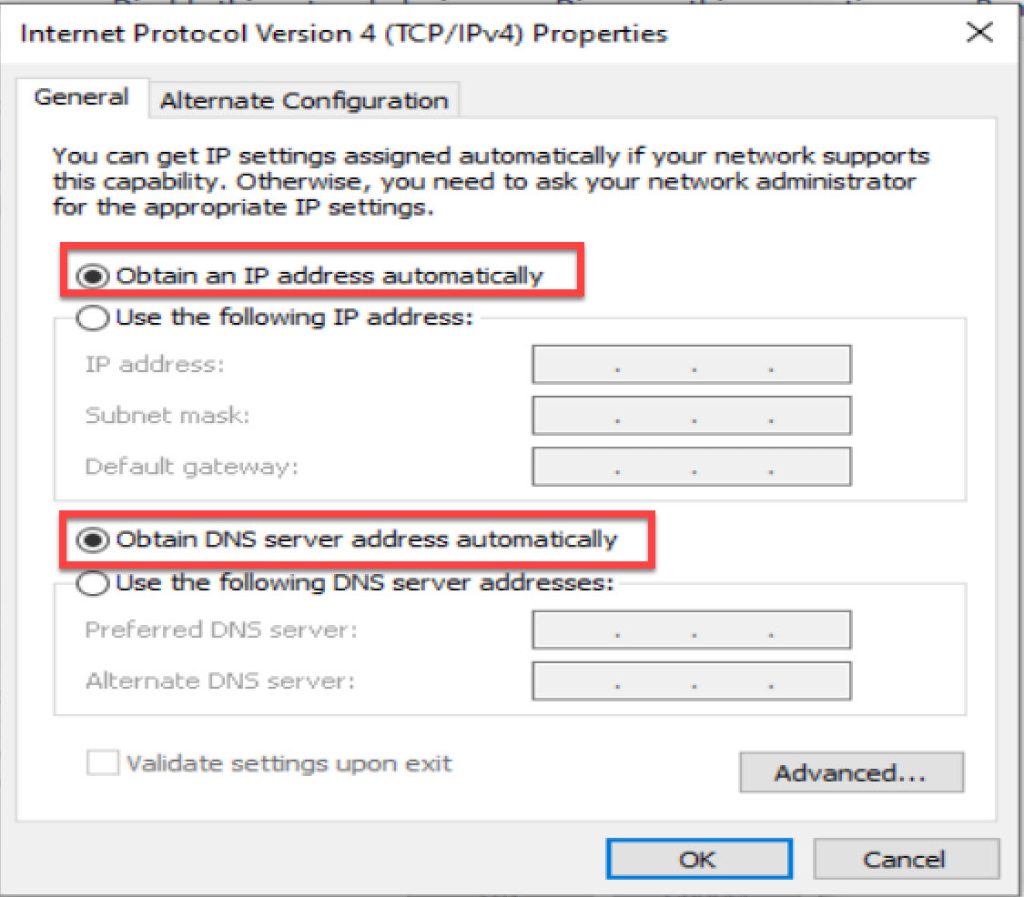Close the TCP/IPv4 Properties window

coord(980,32)
